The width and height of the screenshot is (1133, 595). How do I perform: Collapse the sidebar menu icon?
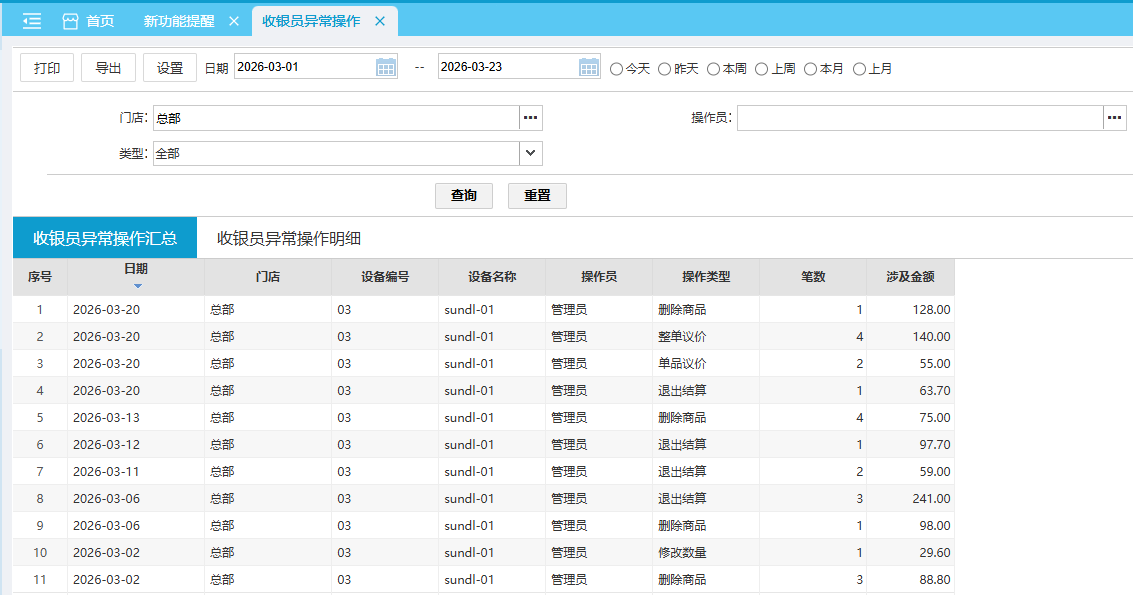31,21
